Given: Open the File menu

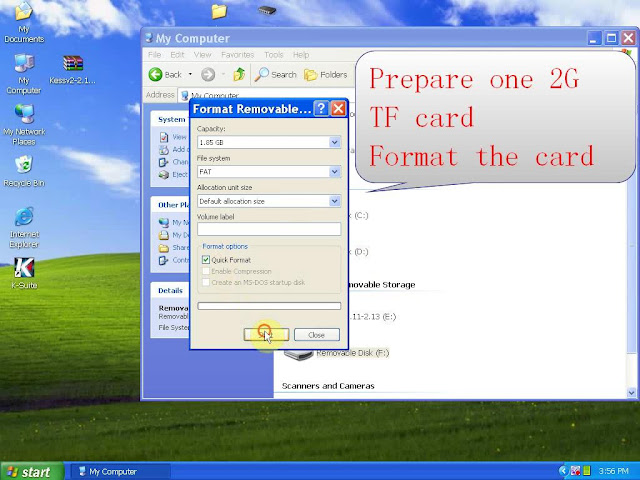Looking at the screenshot, I should click(x=154, y=55).
